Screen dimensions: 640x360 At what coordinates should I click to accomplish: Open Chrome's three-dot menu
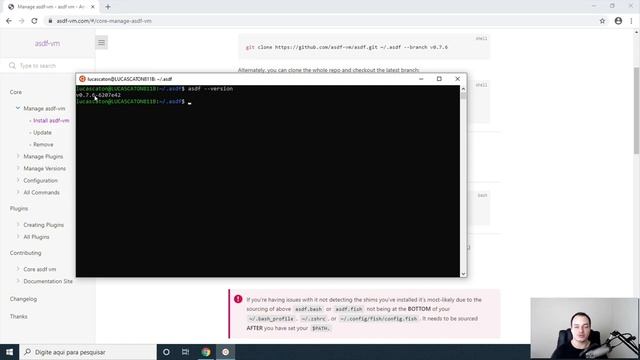coord(631,21)
